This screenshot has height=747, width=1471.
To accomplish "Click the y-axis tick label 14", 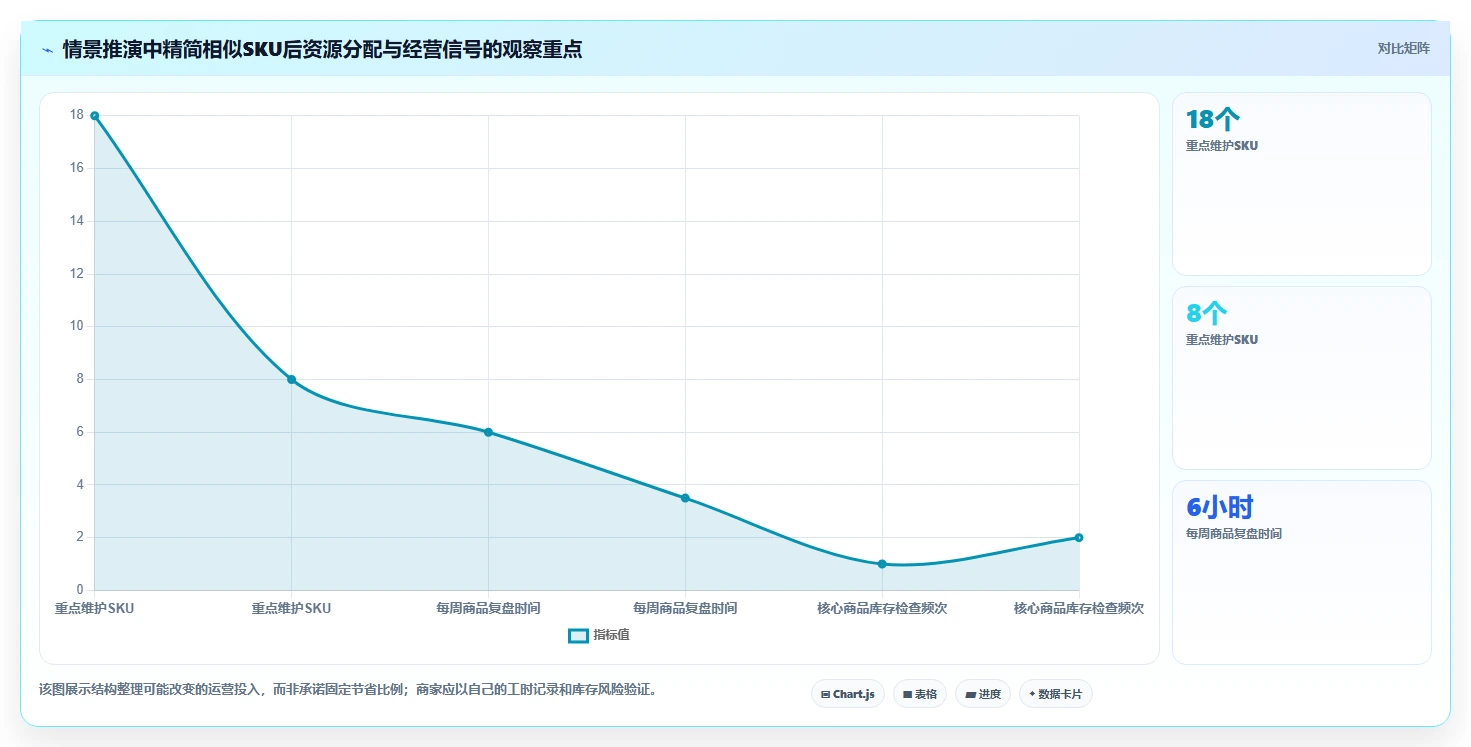I will [x=77, y=221].
